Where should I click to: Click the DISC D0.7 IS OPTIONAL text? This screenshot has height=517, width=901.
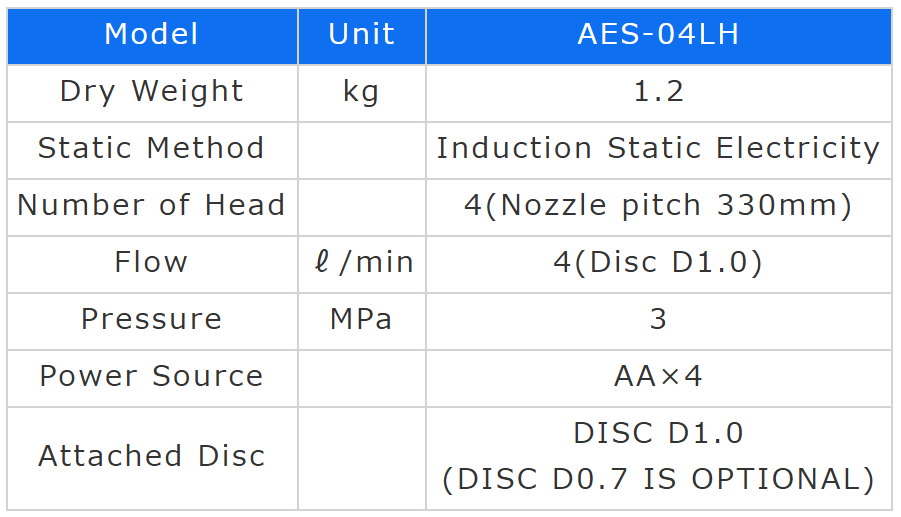[x=658, y=479]
